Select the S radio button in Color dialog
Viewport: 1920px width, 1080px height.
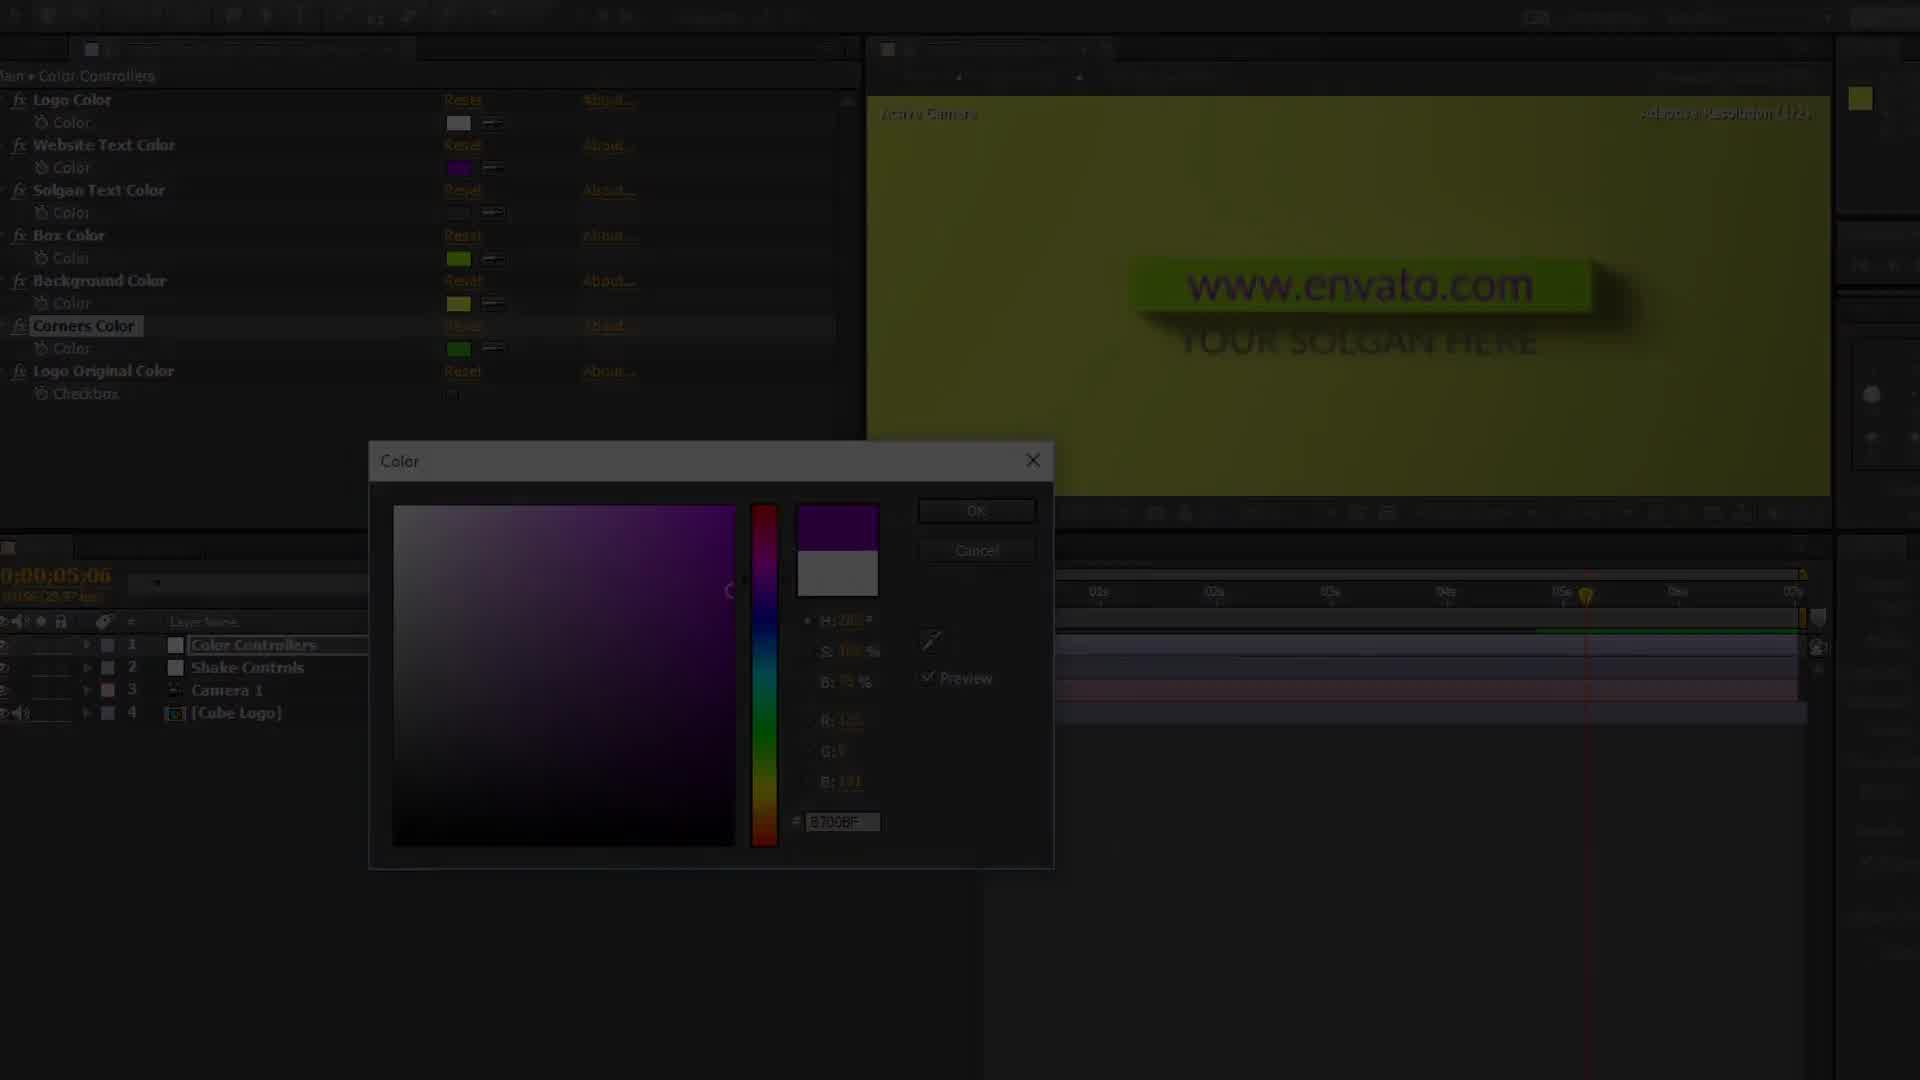[808, 651]
